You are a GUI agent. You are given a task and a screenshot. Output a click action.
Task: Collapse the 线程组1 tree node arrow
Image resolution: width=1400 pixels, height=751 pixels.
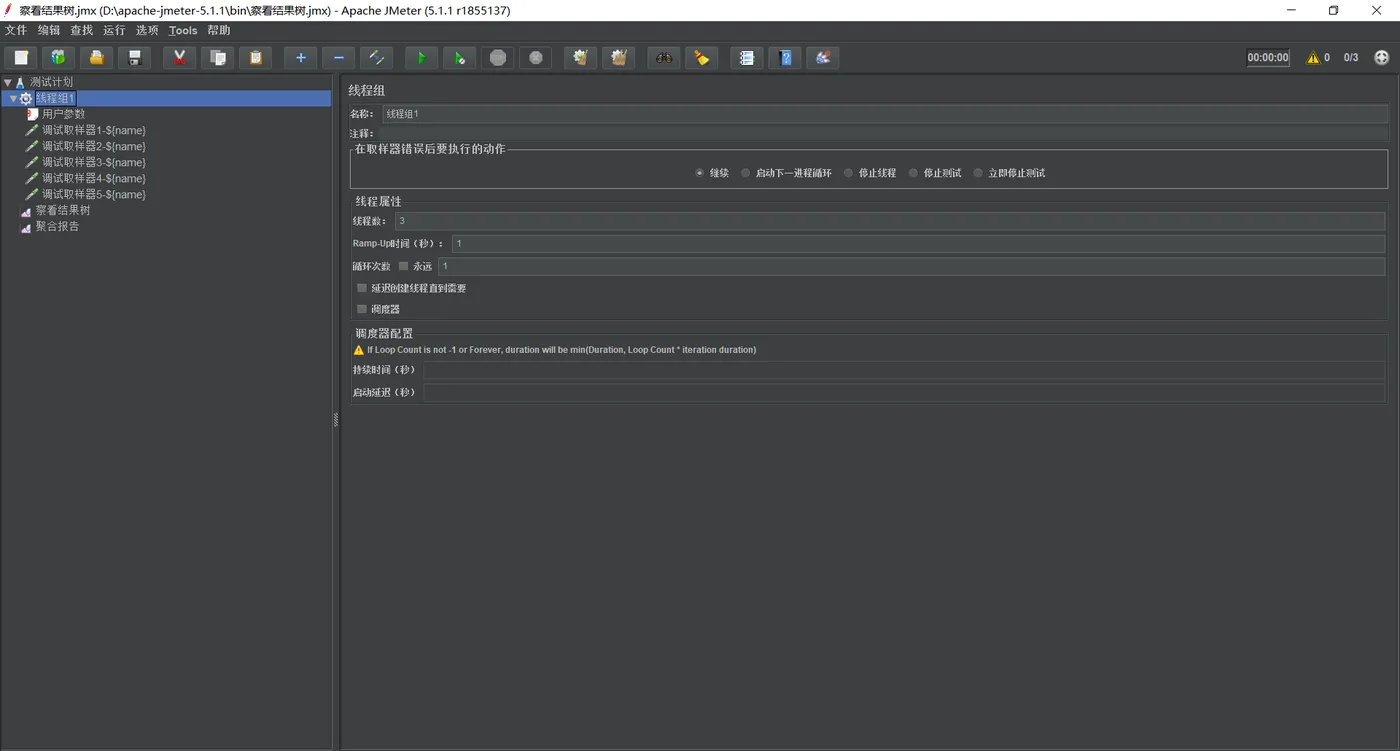point(13,98)
